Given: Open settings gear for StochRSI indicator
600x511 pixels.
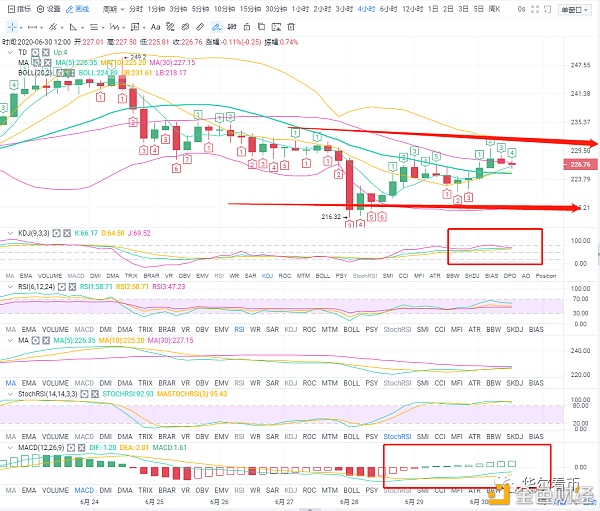Looking at the screenshot, I should pyautogui.click(x=85, y=394).
